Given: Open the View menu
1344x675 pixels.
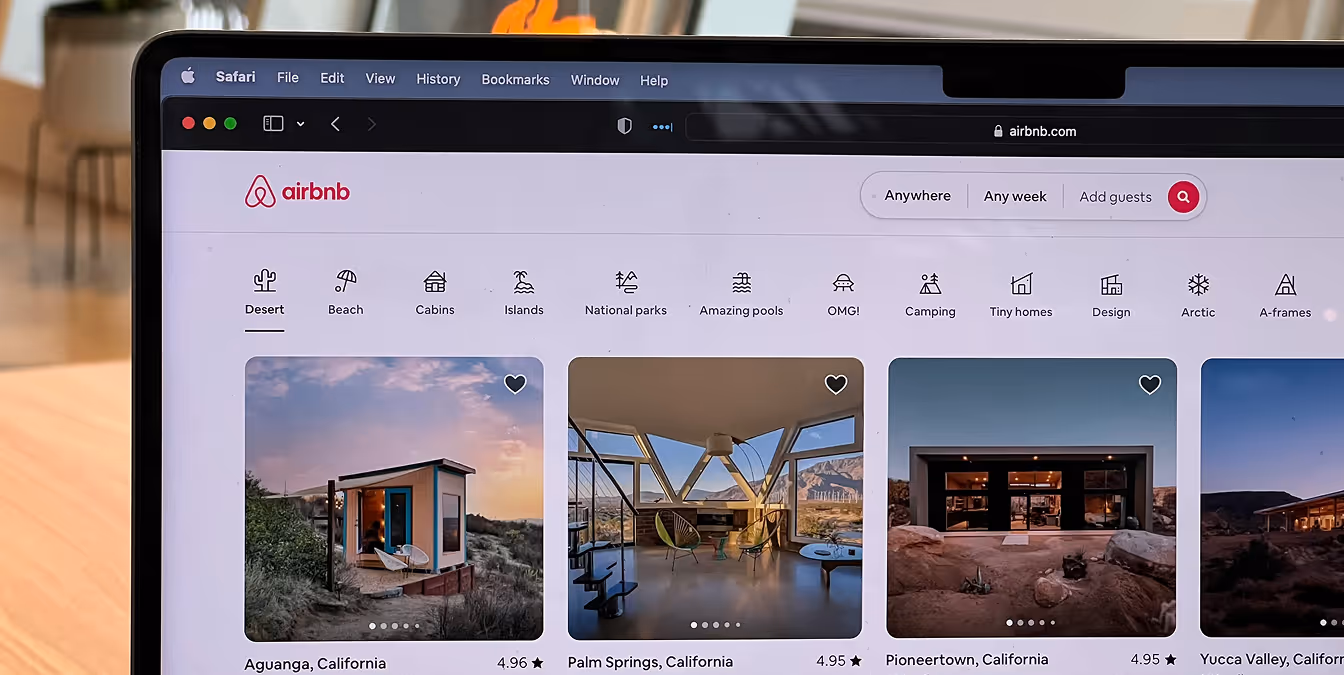Looking at the screenshot, I should (x=380, y=79).
